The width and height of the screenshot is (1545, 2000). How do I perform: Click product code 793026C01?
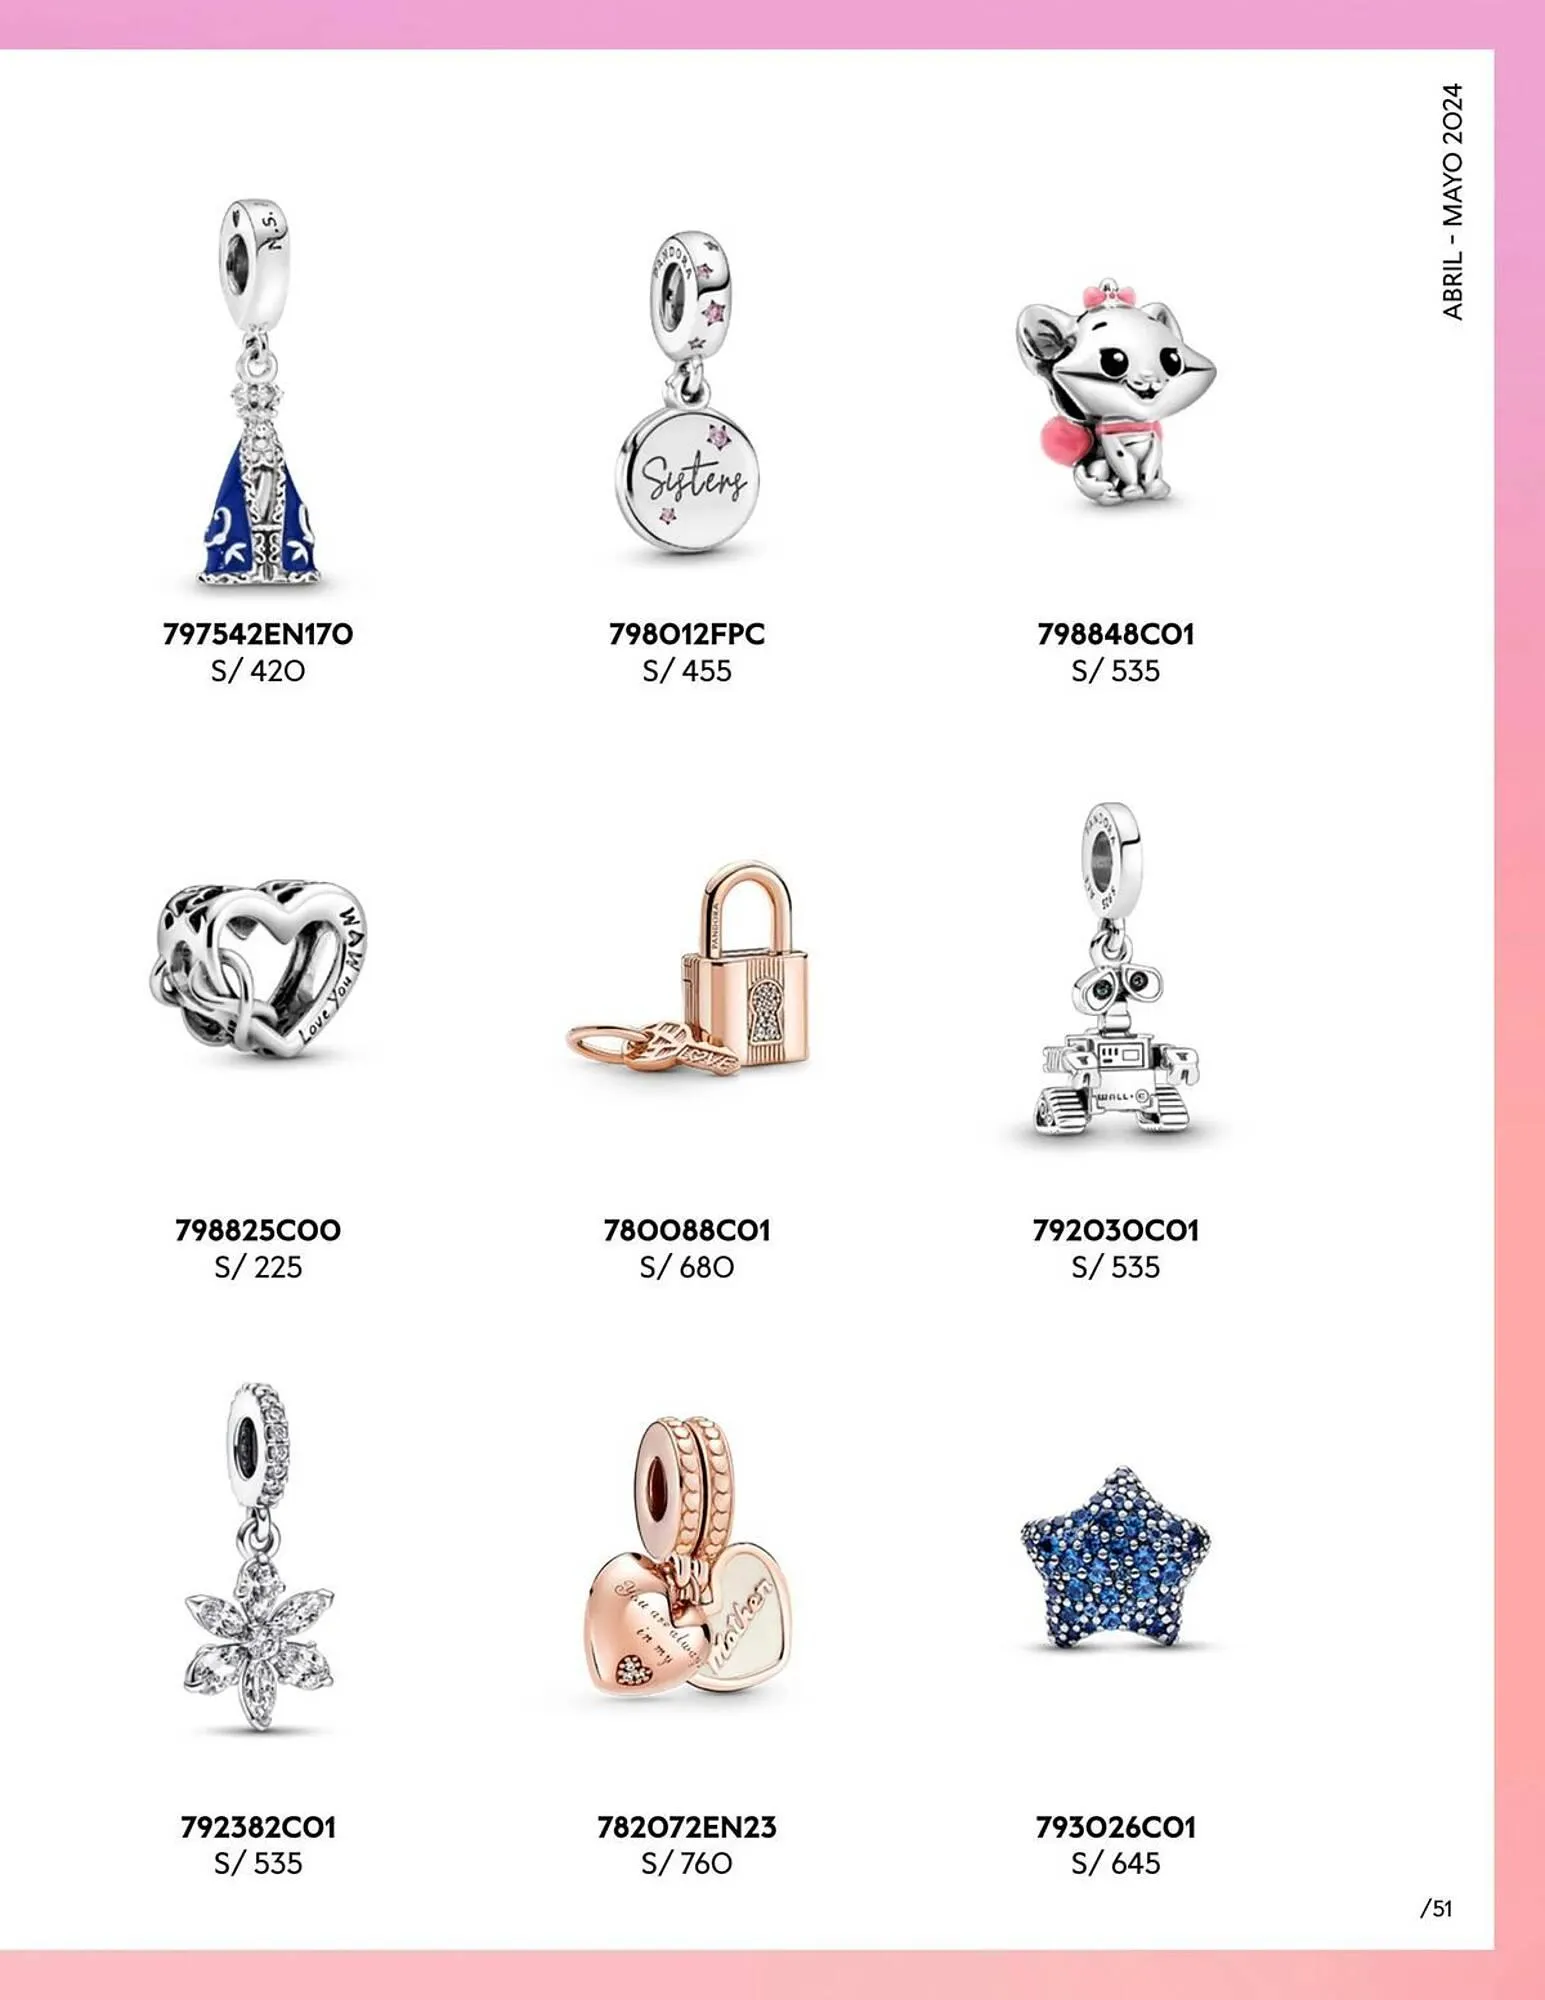tap(1115, 1827)
